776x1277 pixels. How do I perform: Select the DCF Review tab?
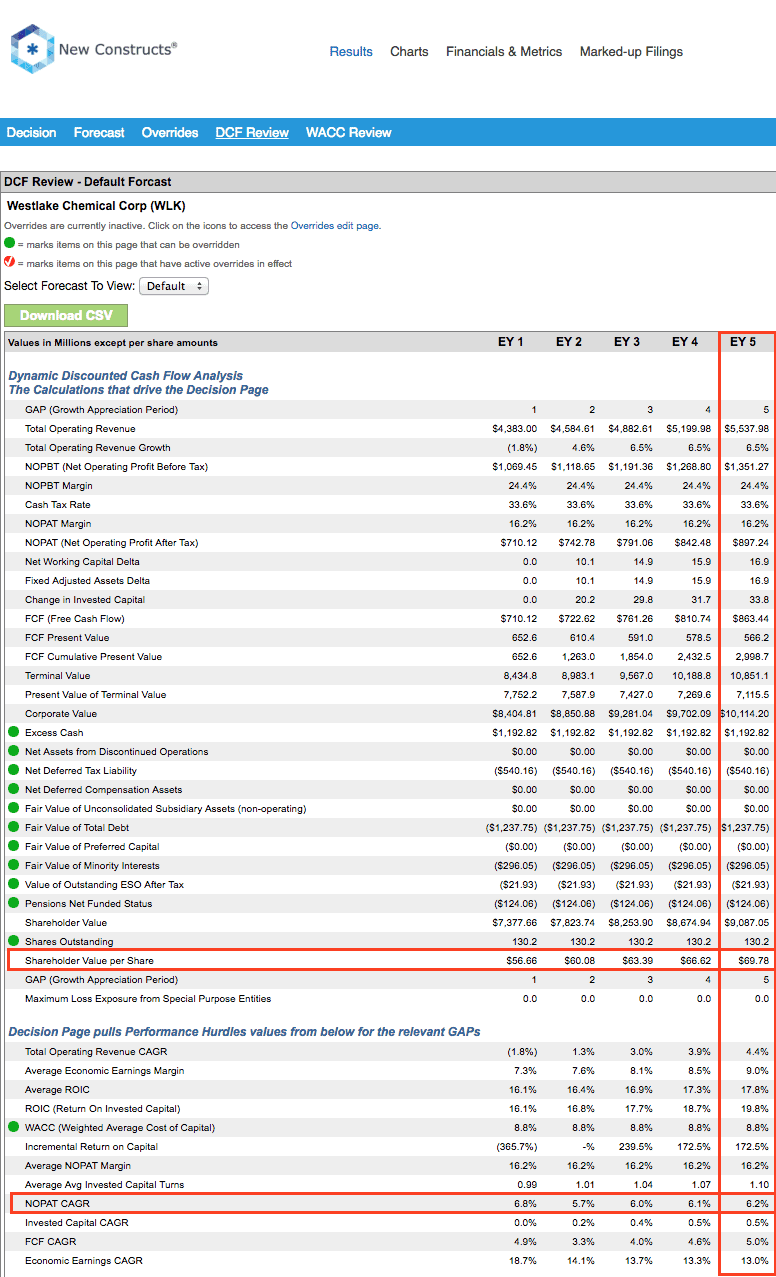[252, 132]
